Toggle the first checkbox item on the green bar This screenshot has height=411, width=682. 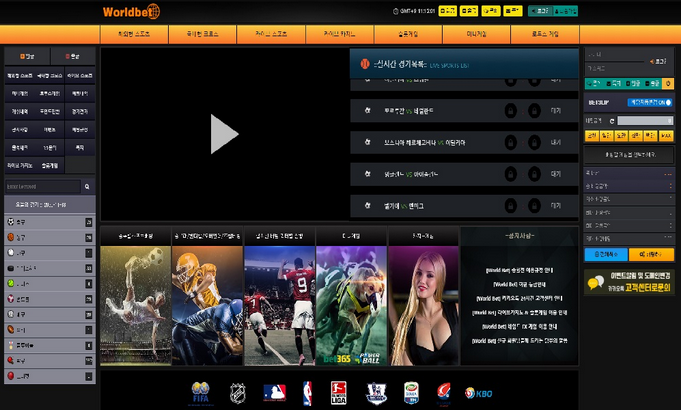point(596,83)
